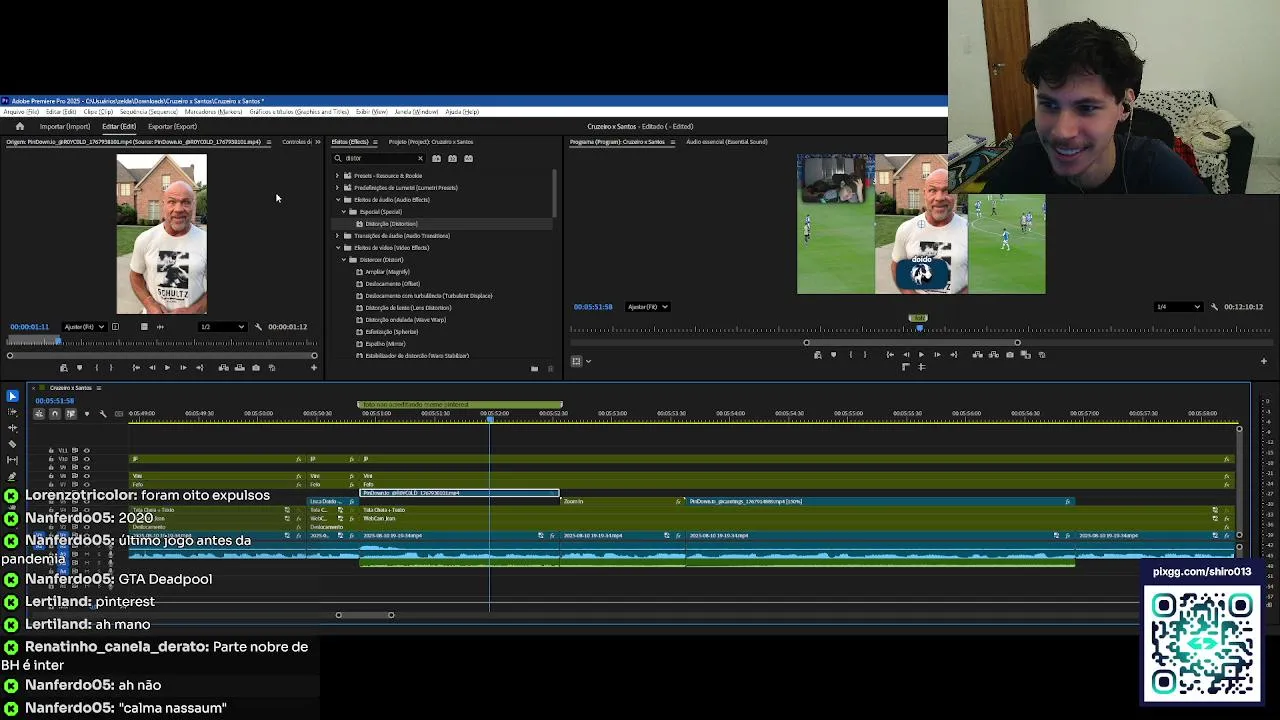Click Program monitor scrubber playhead

(x=919, y=327)
